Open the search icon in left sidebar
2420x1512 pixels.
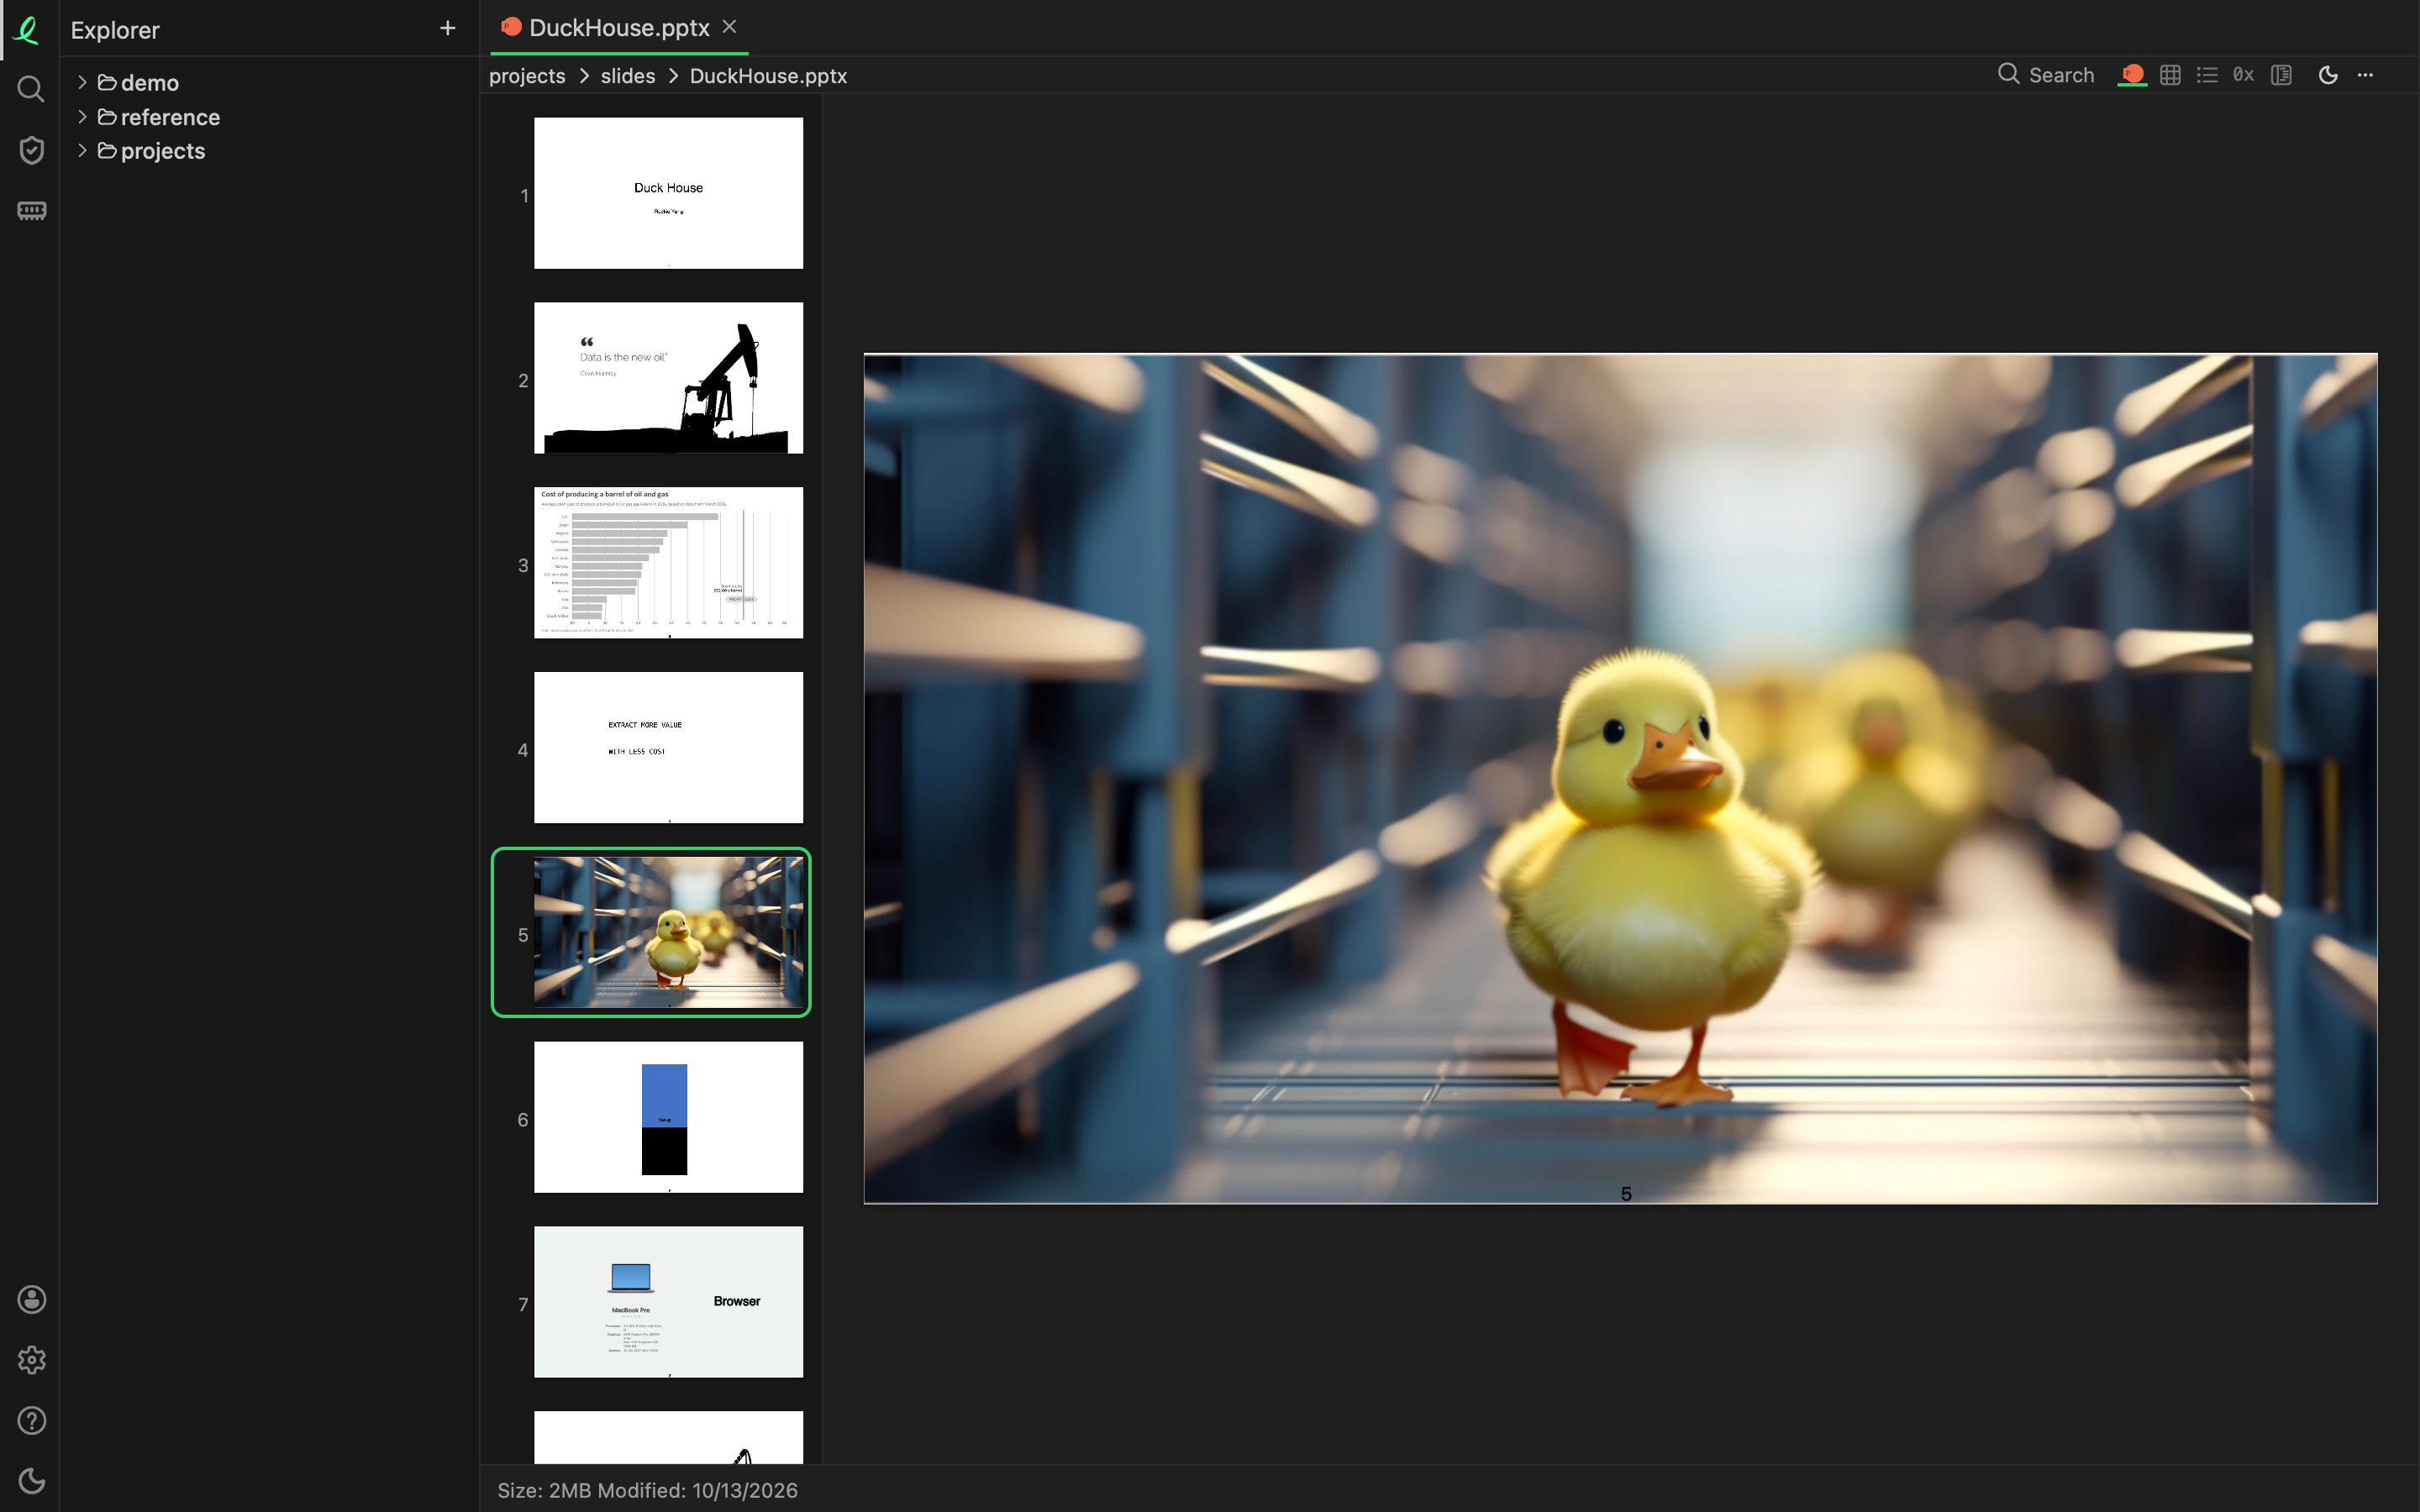[x=31, y=90]
